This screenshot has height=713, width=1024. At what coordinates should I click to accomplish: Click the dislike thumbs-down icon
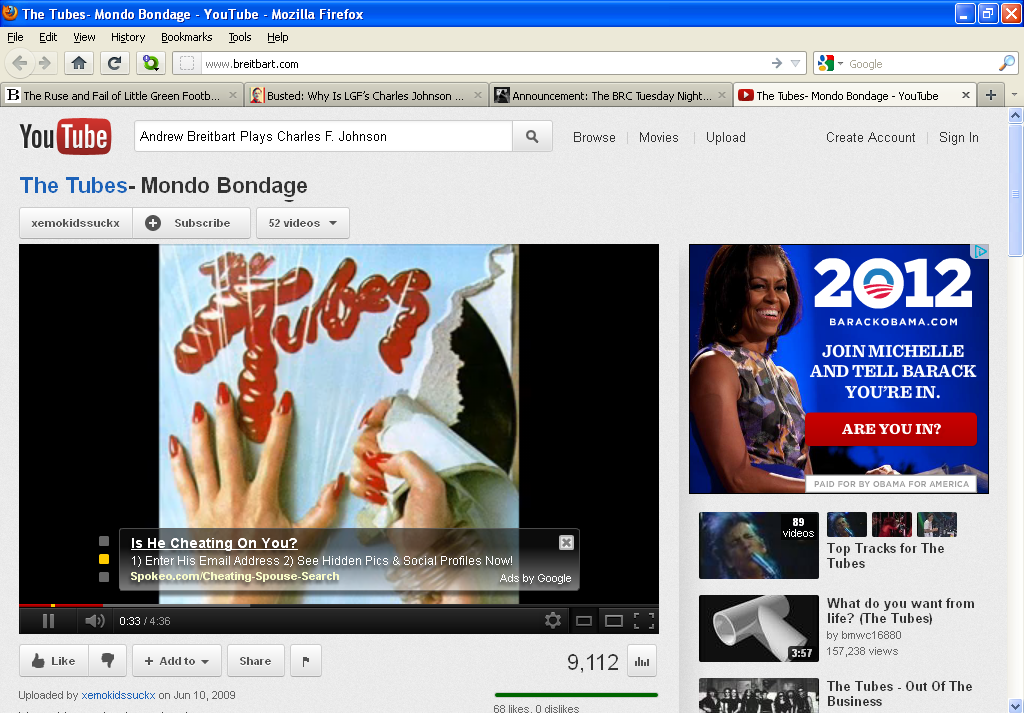click(x=108, y=661)
